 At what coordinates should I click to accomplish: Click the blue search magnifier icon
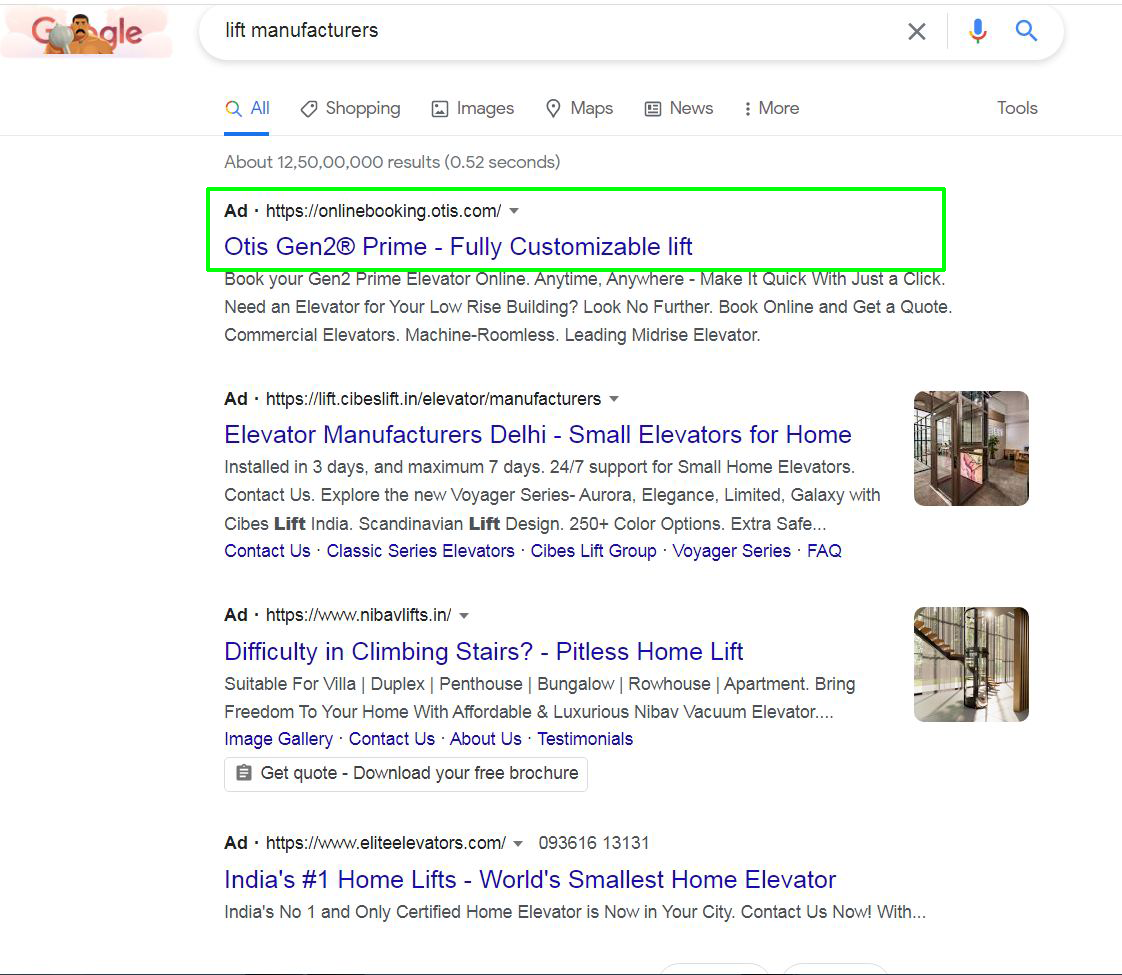coord(1026,31)
